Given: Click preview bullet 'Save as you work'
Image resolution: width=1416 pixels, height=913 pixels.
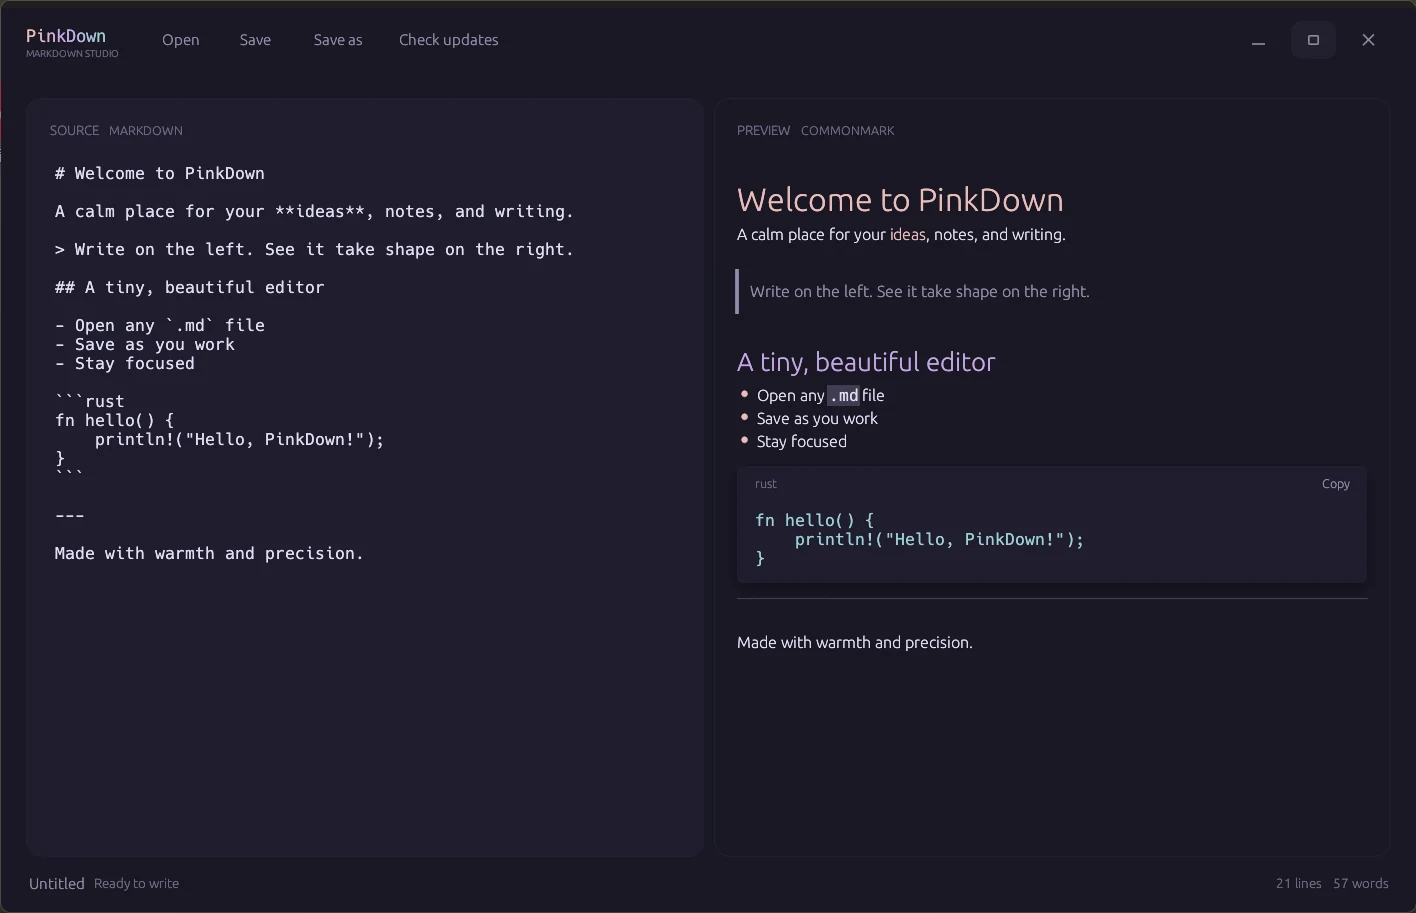Looking at the screenshot, I should point(817,419).
